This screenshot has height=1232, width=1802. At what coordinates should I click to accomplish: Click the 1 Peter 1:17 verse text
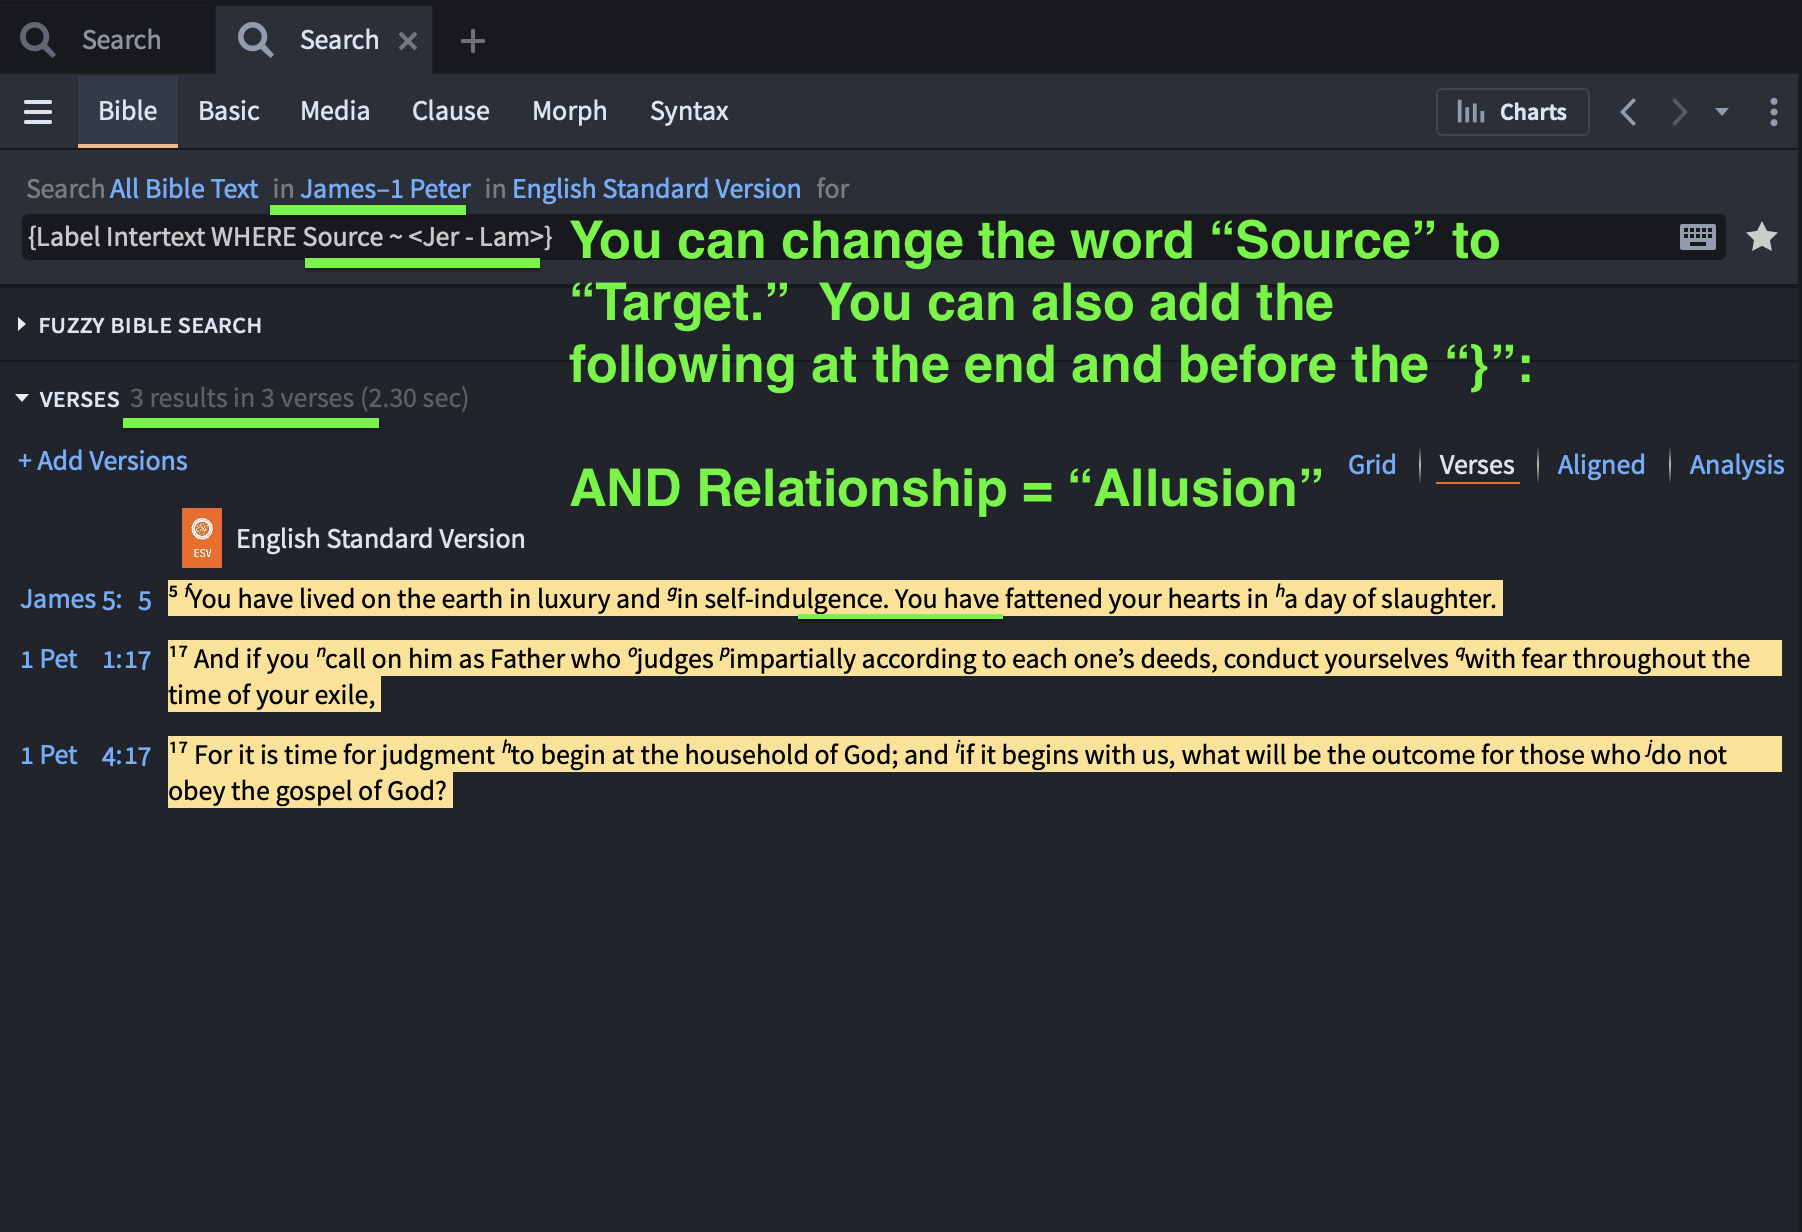975,677
